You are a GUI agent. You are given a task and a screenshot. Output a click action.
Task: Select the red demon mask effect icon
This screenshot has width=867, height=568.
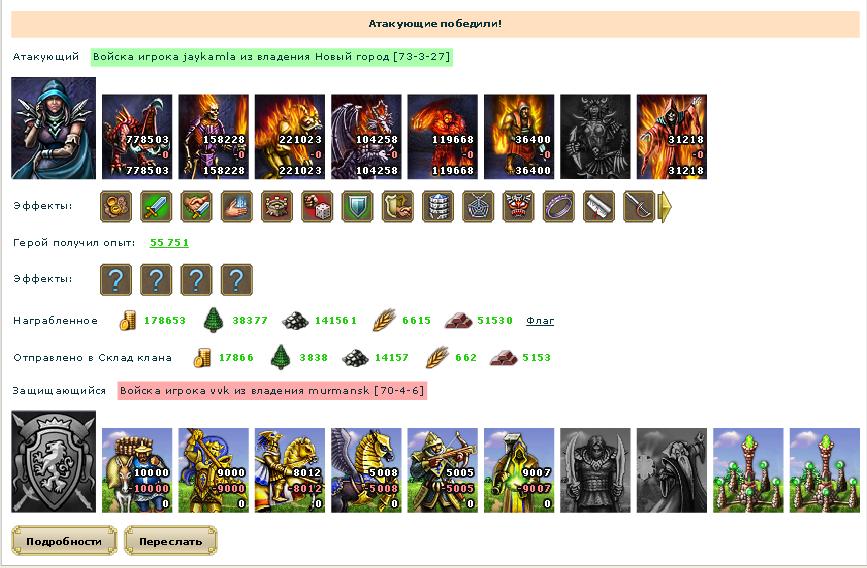[x=518, y=206]
